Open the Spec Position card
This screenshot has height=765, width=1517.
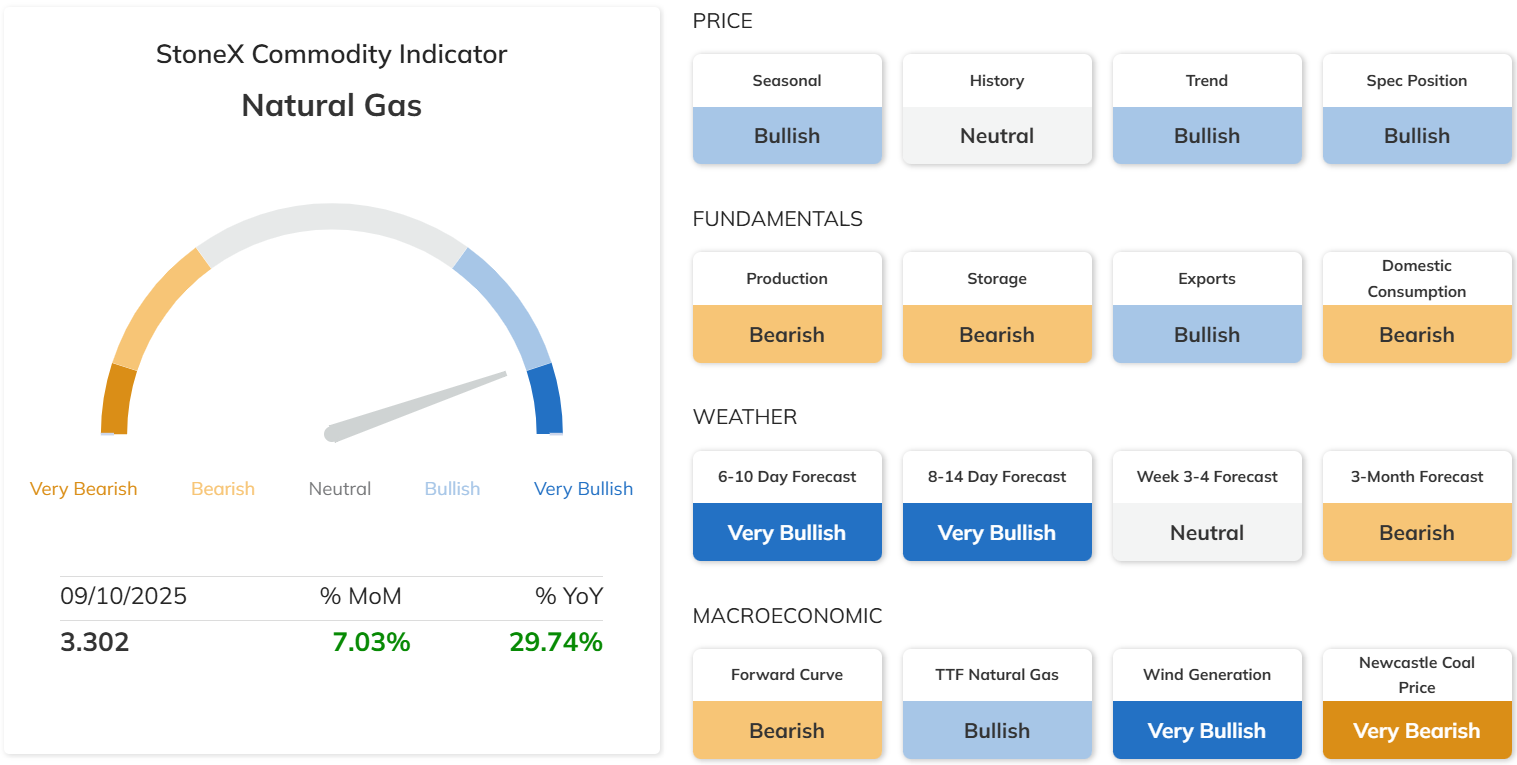(1417, 109)
